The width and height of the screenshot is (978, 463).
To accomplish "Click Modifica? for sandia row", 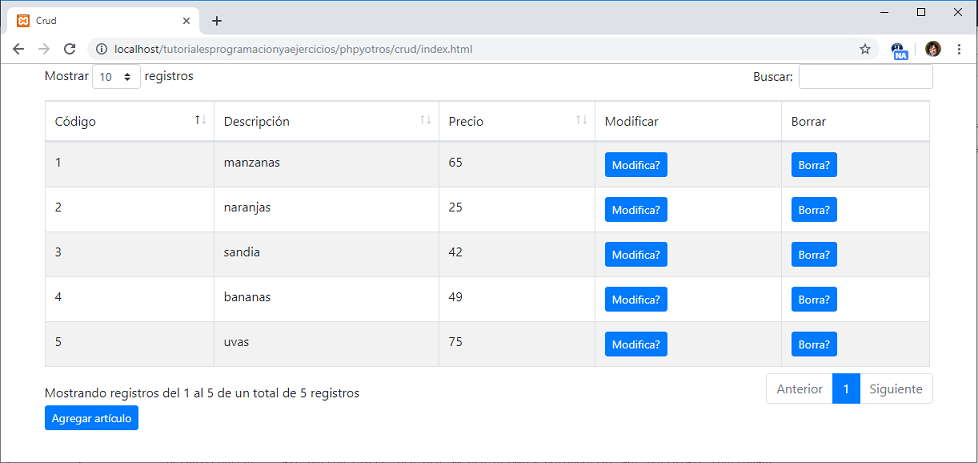I will (x=636, y=255).
